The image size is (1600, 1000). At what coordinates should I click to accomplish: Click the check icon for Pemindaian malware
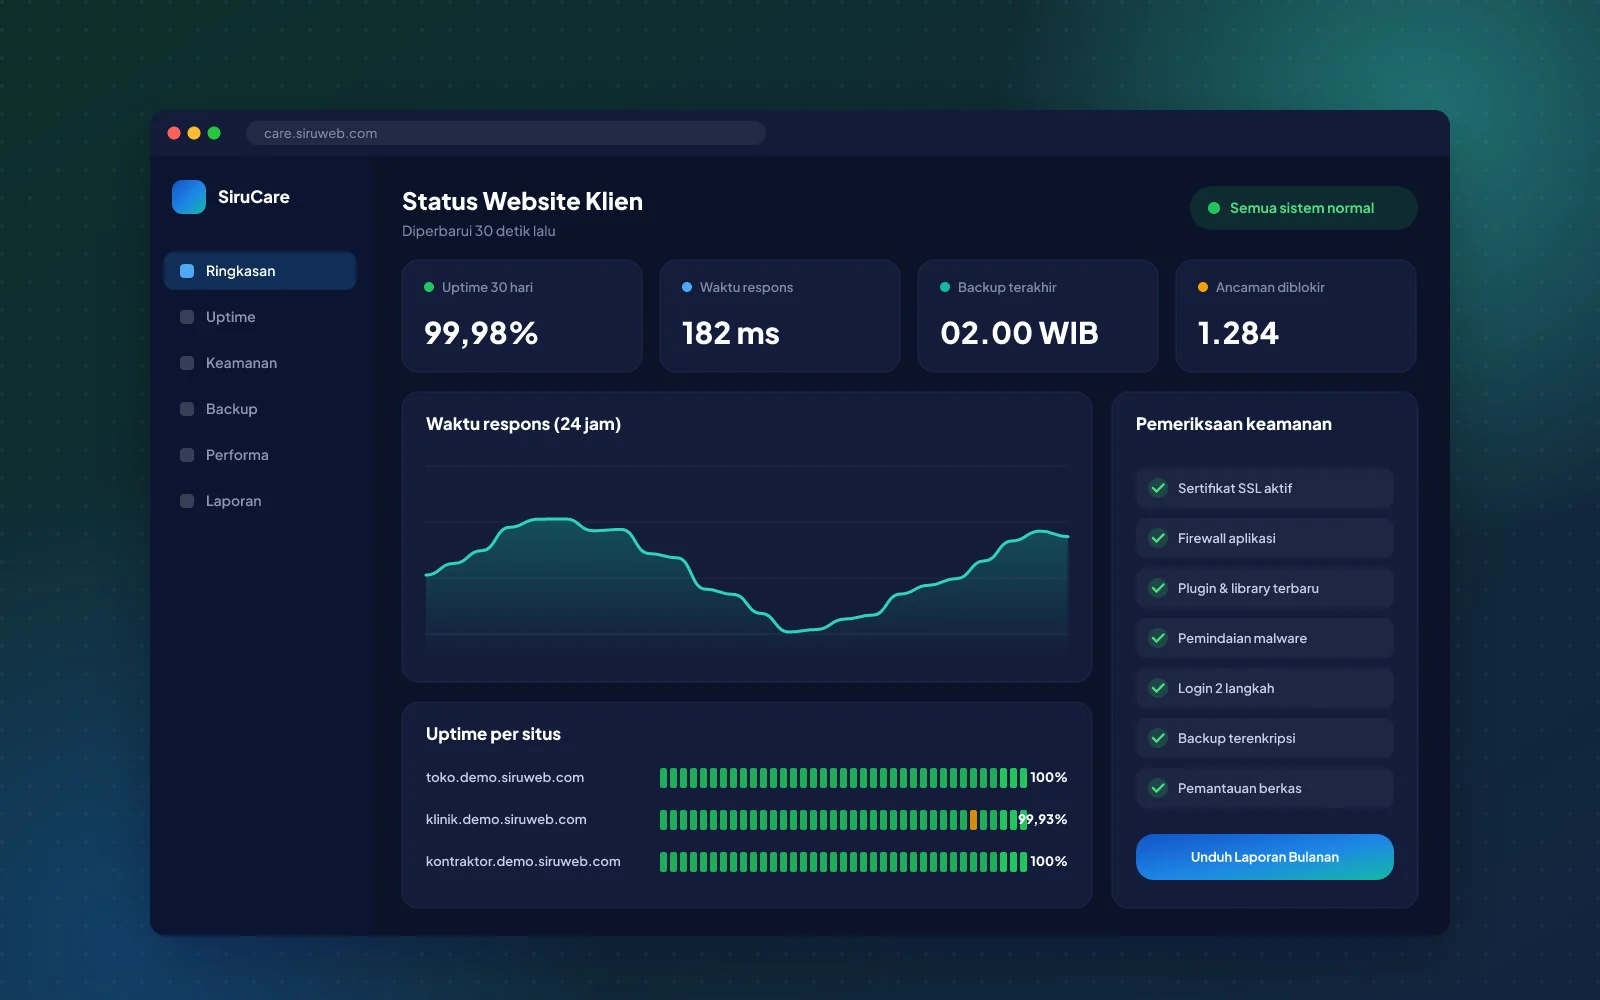click(x=1158, y=638)
